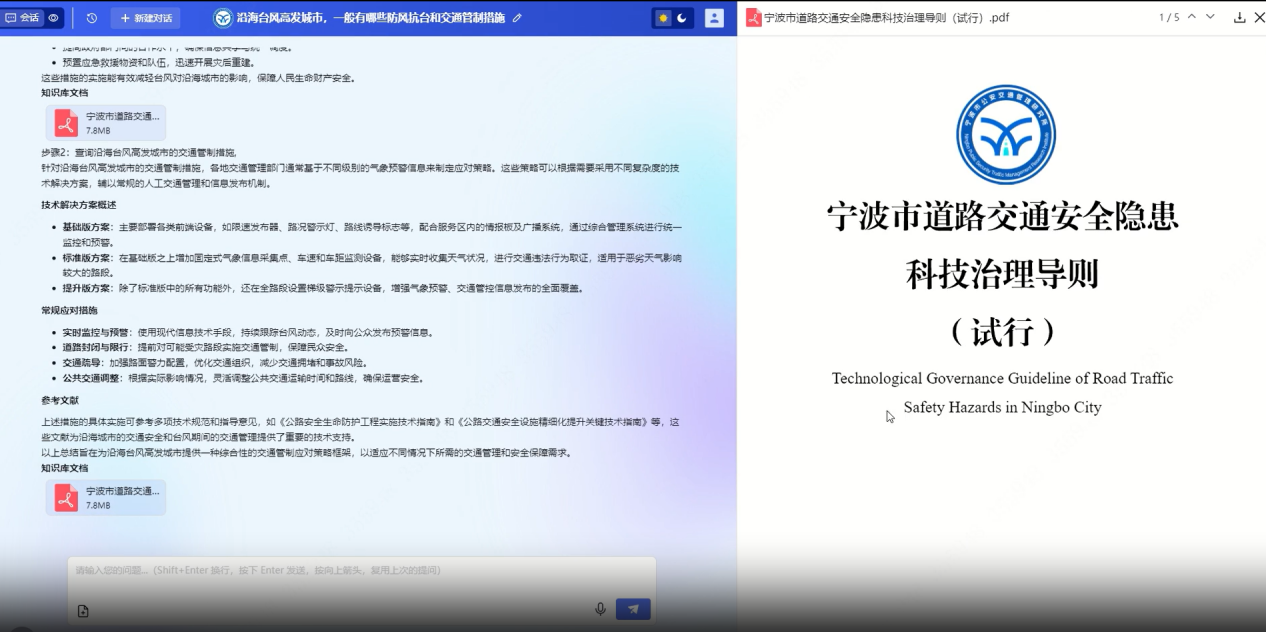Click the up chevron to go to previous page
The width and height of the screenshot is (1266, 632).
(x=1191, y=17)
